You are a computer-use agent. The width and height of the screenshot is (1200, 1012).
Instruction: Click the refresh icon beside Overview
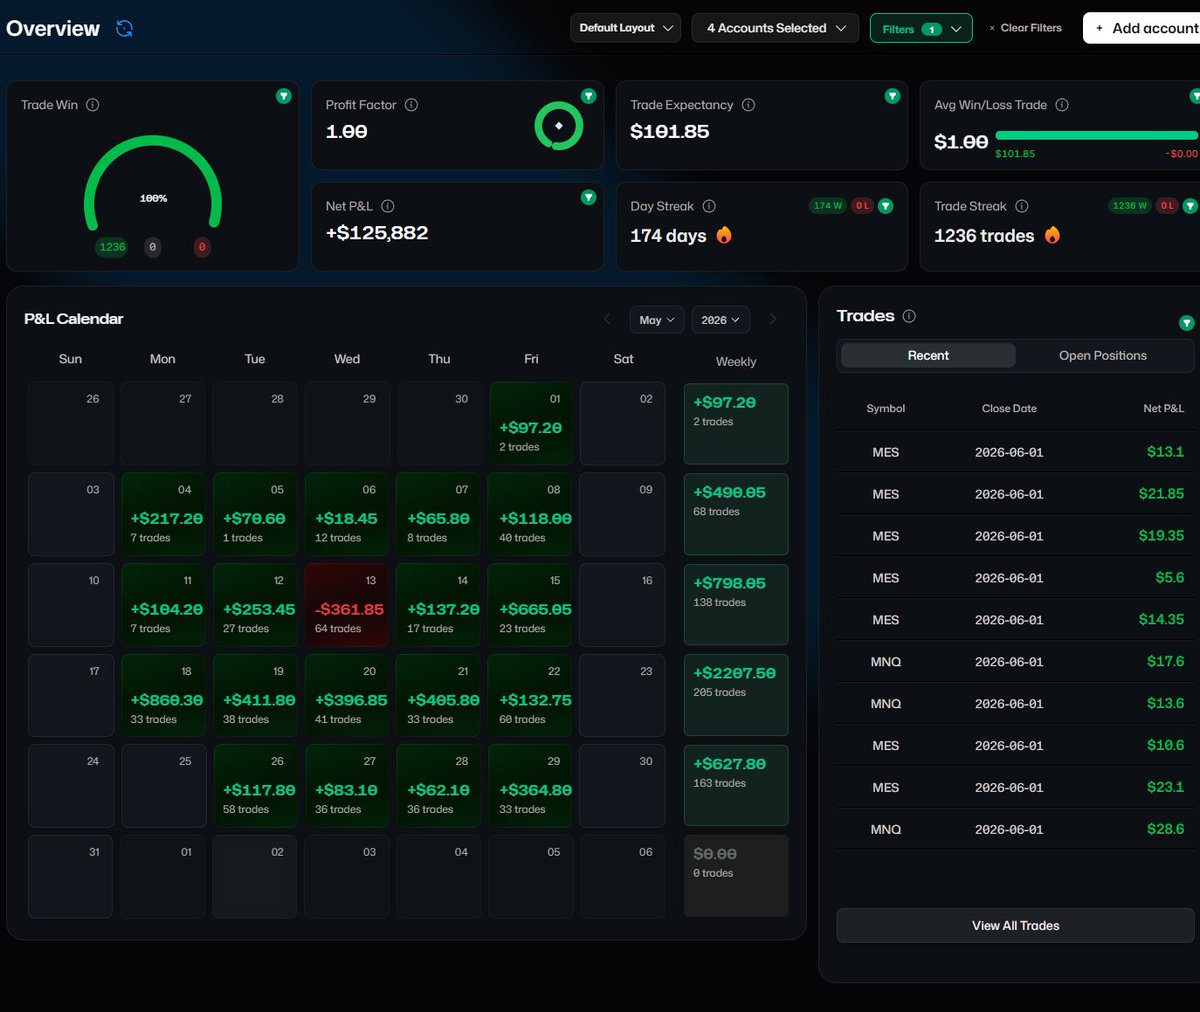point(124,28)
